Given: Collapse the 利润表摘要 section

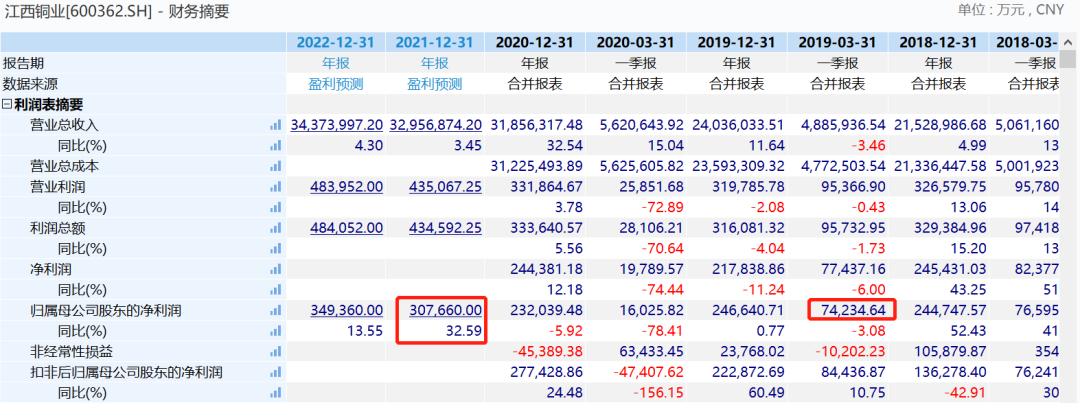Looking at the screenshot, I should [7, 105].
